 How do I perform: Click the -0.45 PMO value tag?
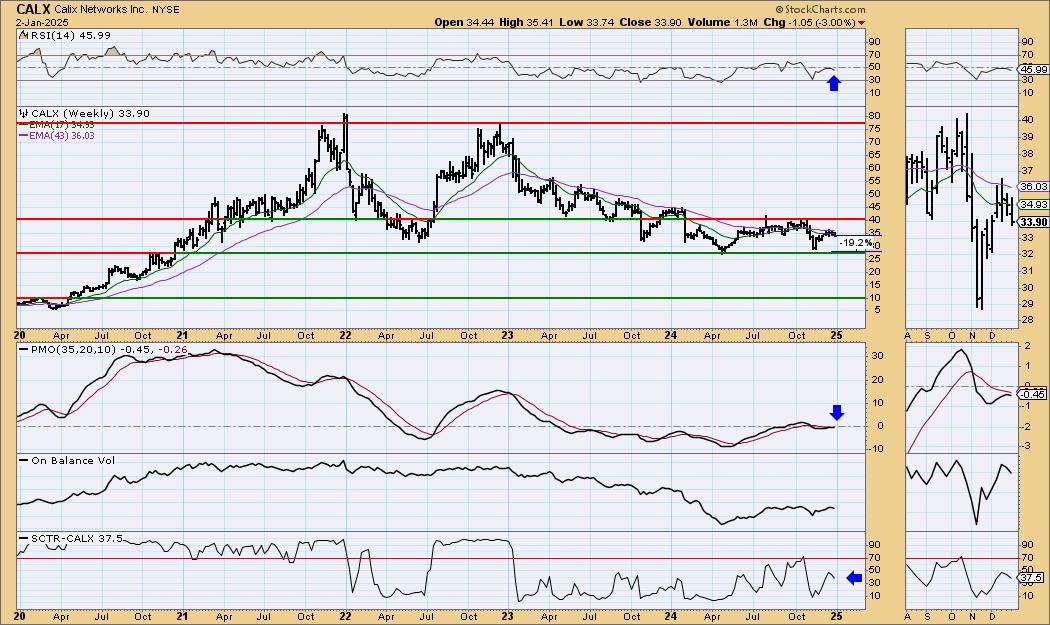click(x=1033, y=395)
